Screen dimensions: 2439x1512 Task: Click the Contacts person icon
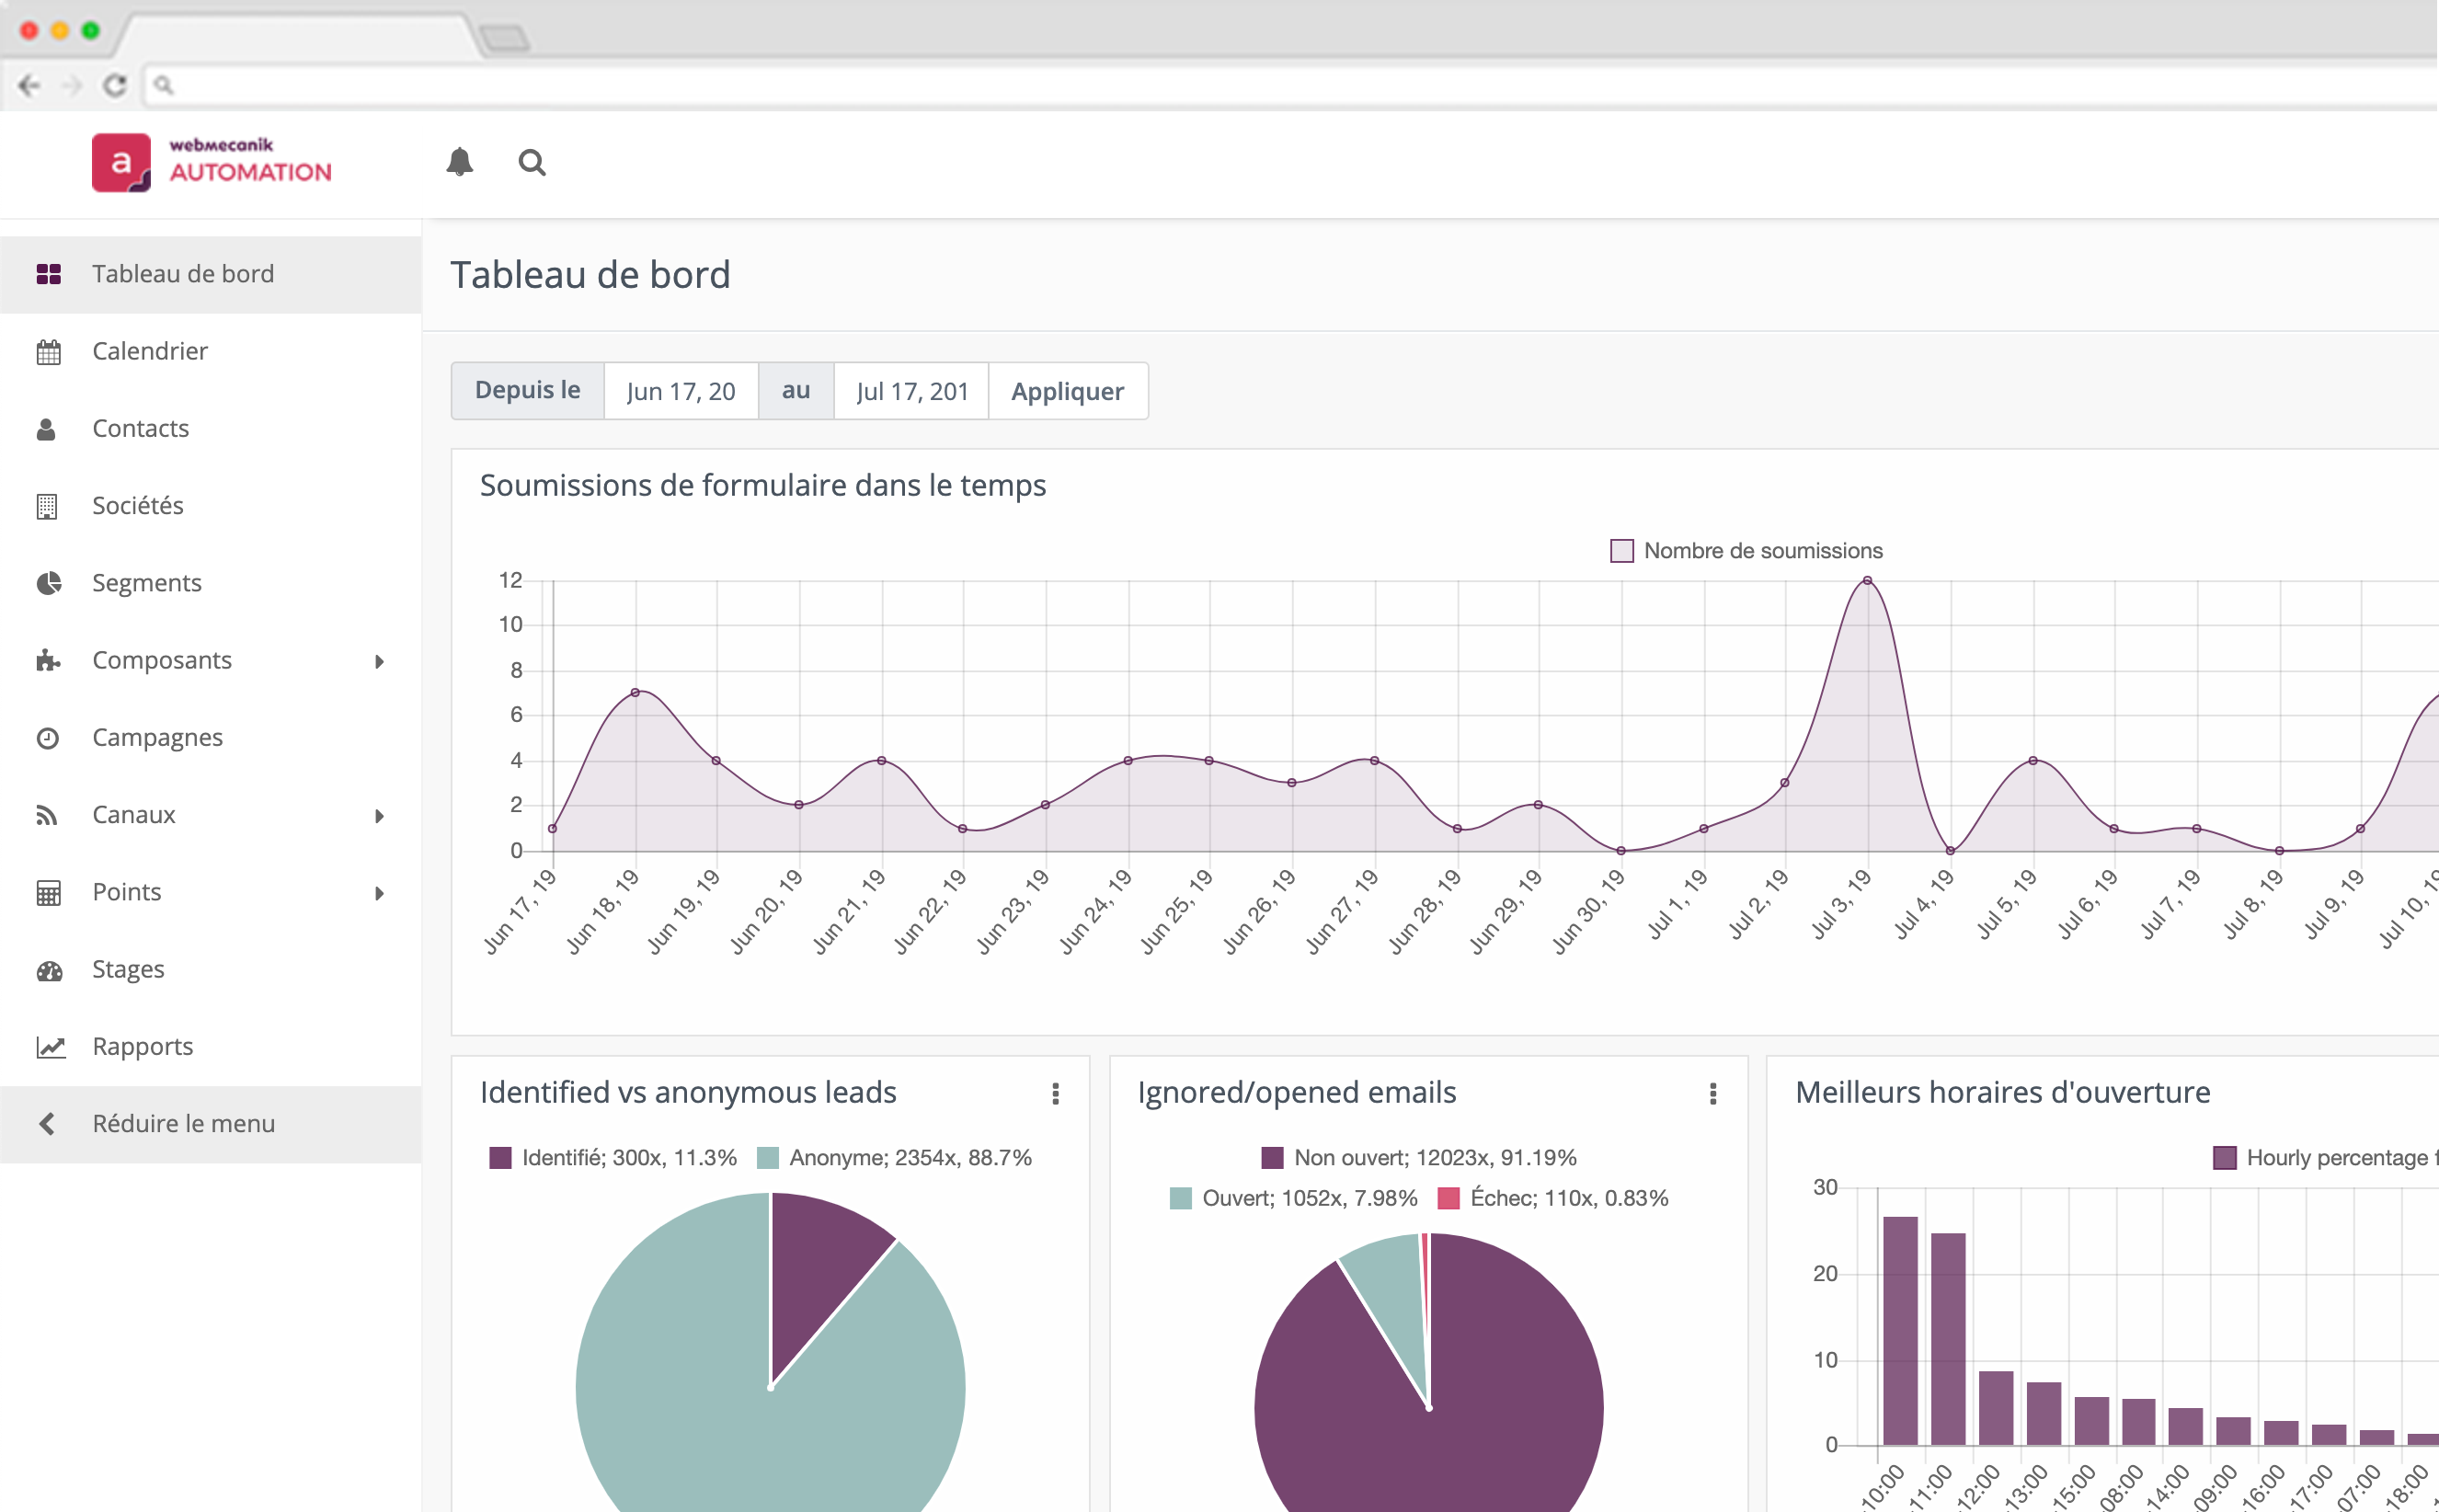click(46, 429)
